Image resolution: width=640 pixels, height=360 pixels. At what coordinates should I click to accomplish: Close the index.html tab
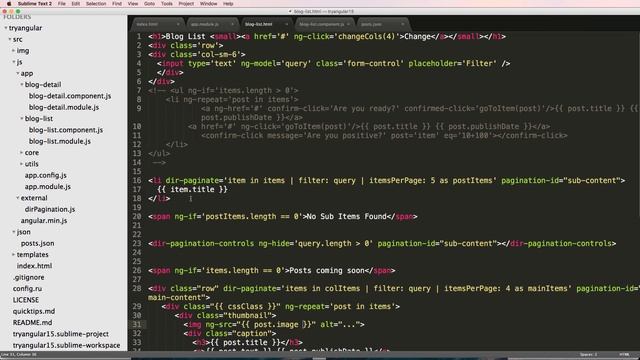coord(178,24)
